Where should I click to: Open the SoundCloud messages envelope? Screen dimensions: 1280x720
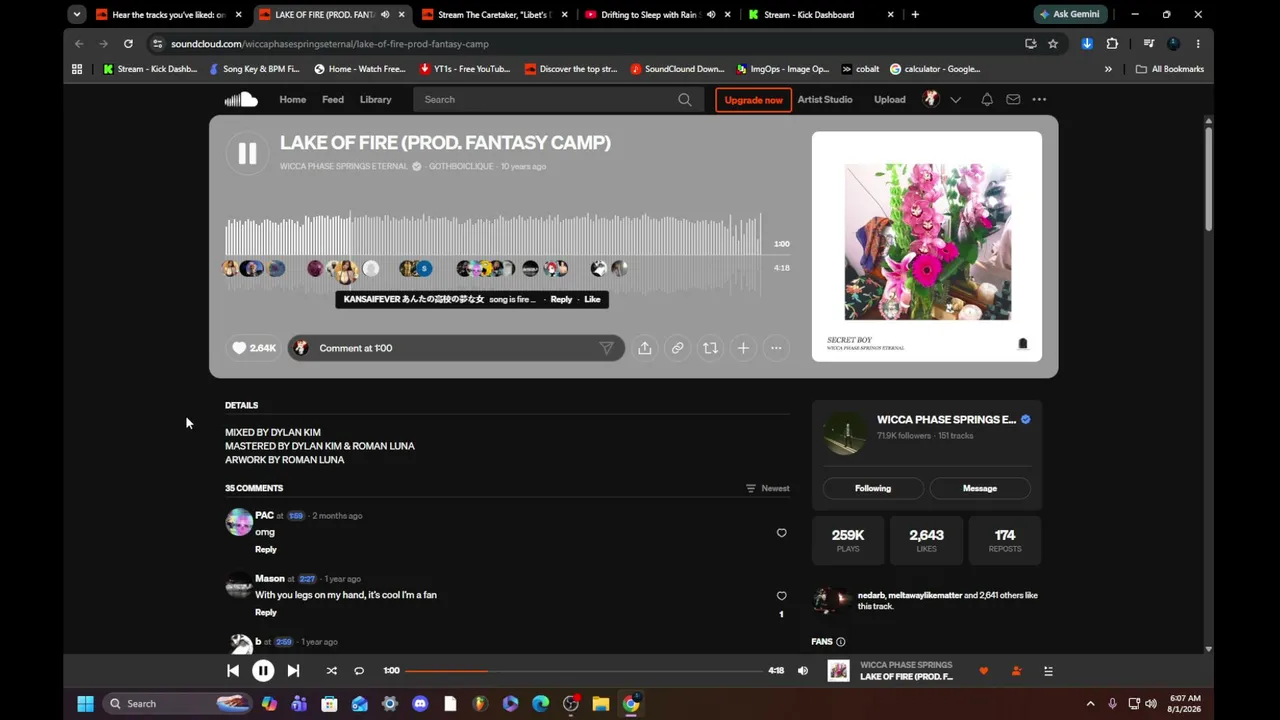[x=1013, y=99]
